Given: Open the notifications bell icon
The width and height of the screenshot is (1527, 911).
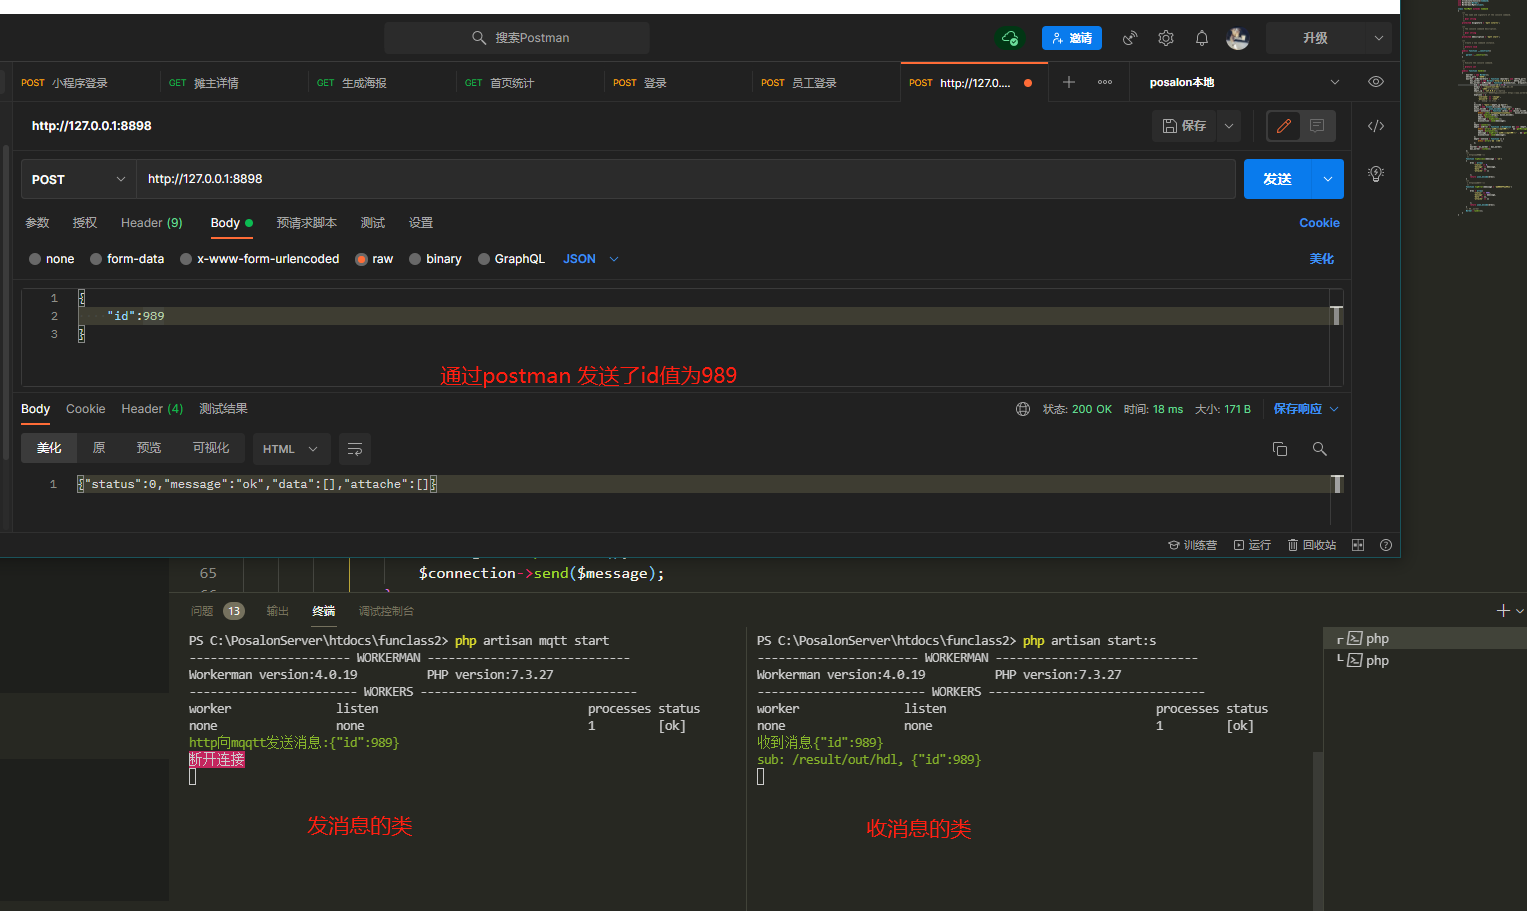Looking at the screenshot, I should pos(1202,38).
